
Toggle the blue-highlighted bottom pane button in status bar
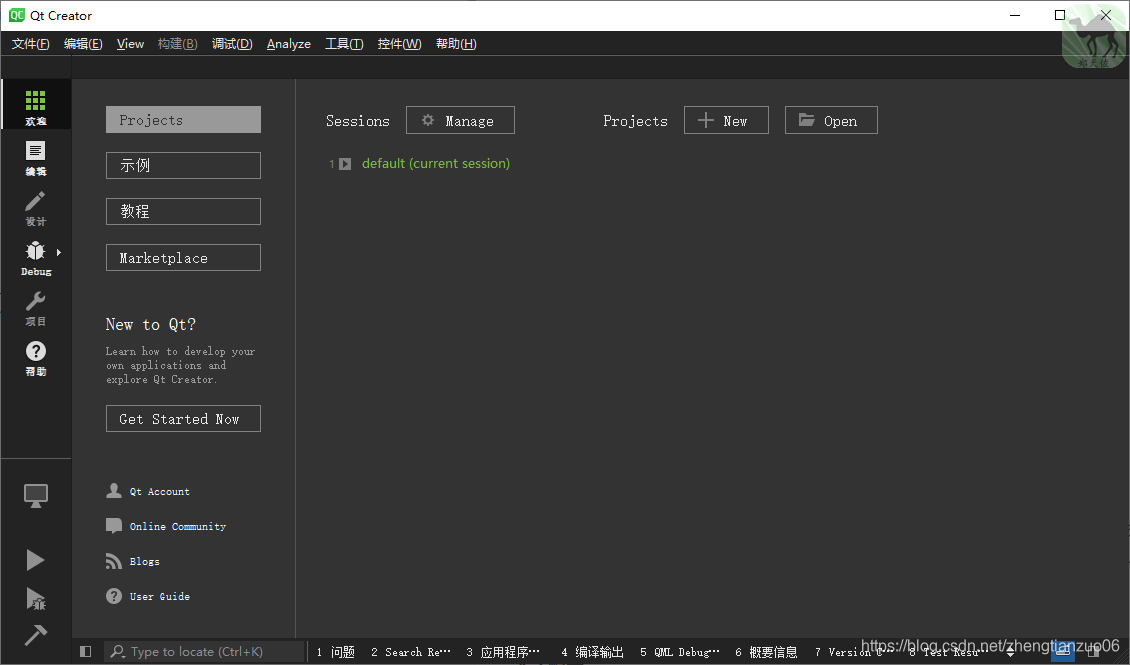[x=1062, y=651]
